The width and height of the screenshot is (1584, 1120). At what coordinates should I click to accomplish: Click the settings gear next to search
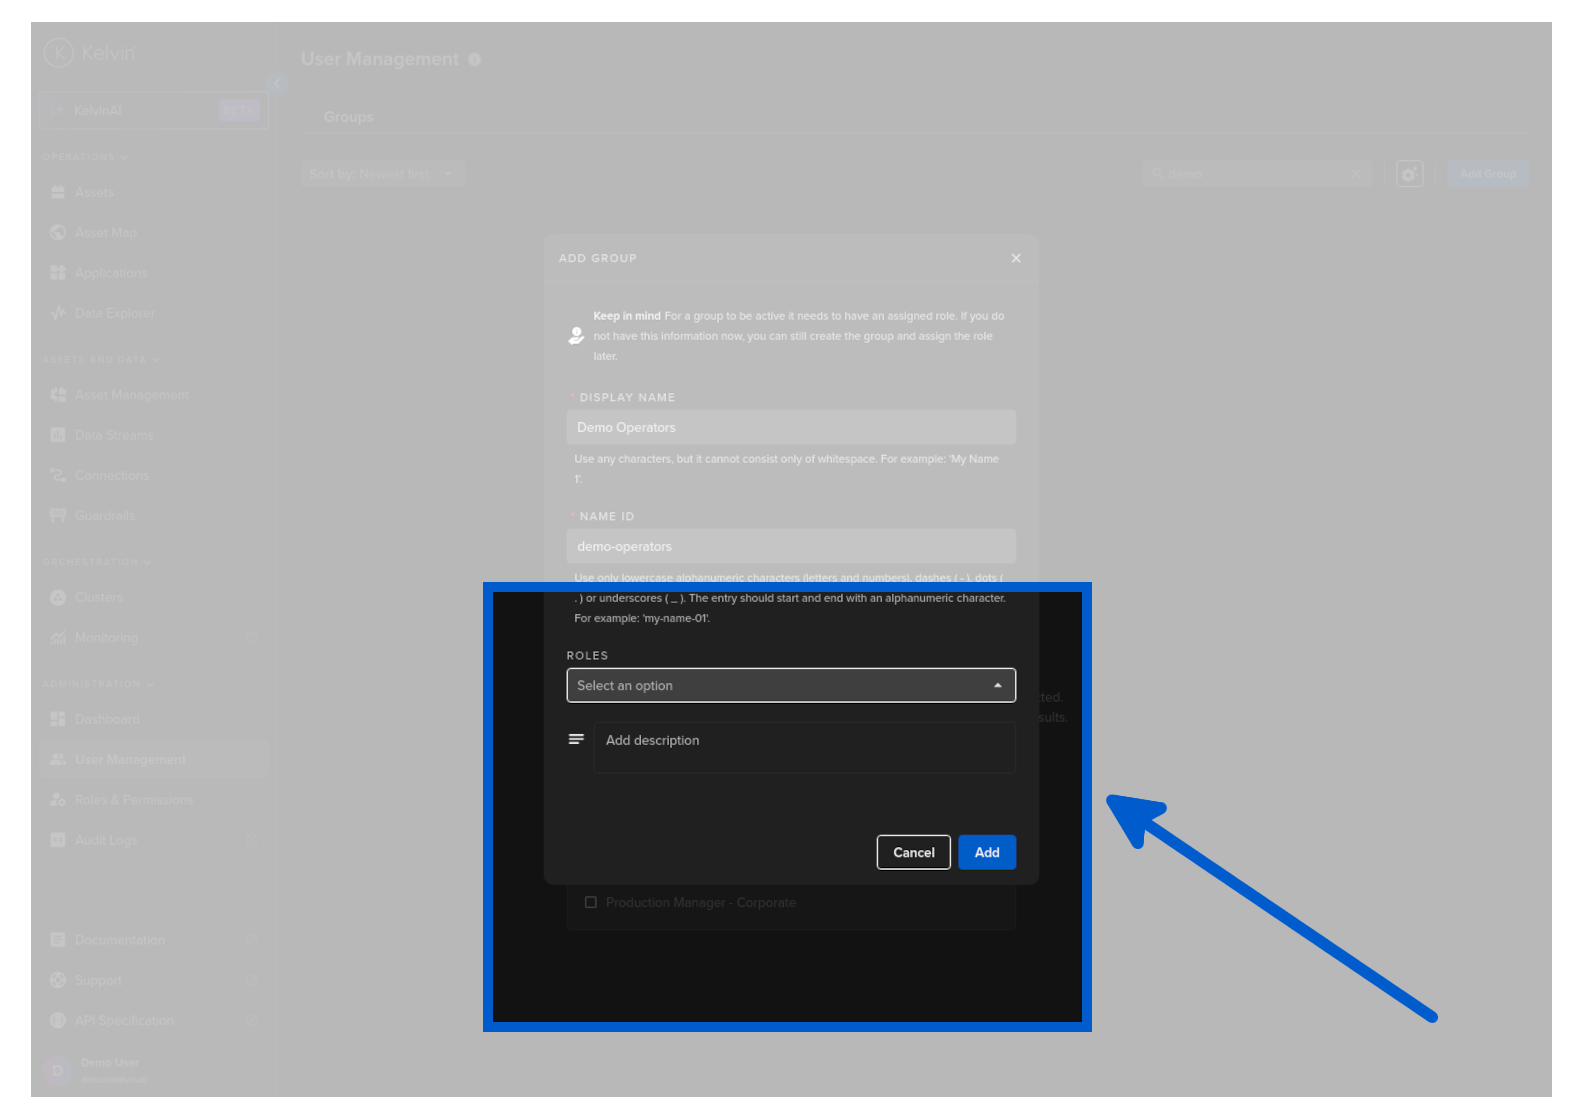[1409, 174]
